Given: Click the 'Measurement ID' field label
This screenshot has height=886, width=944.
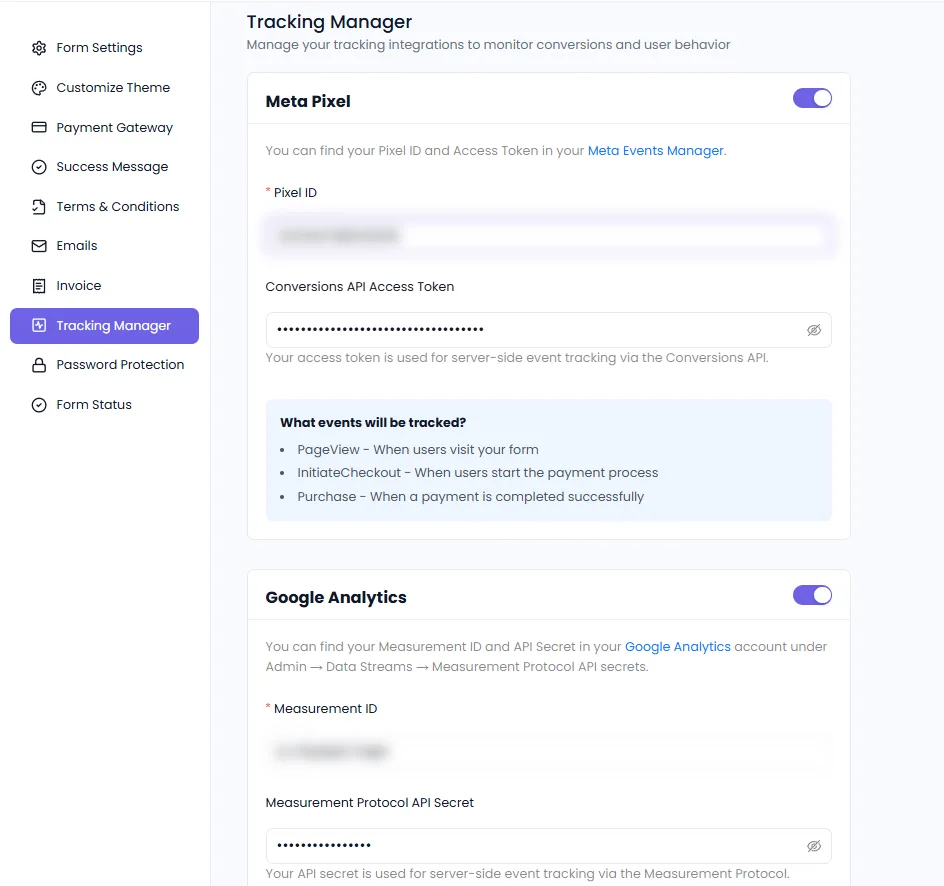Looking at the screenshot, I should pos(325,709).
